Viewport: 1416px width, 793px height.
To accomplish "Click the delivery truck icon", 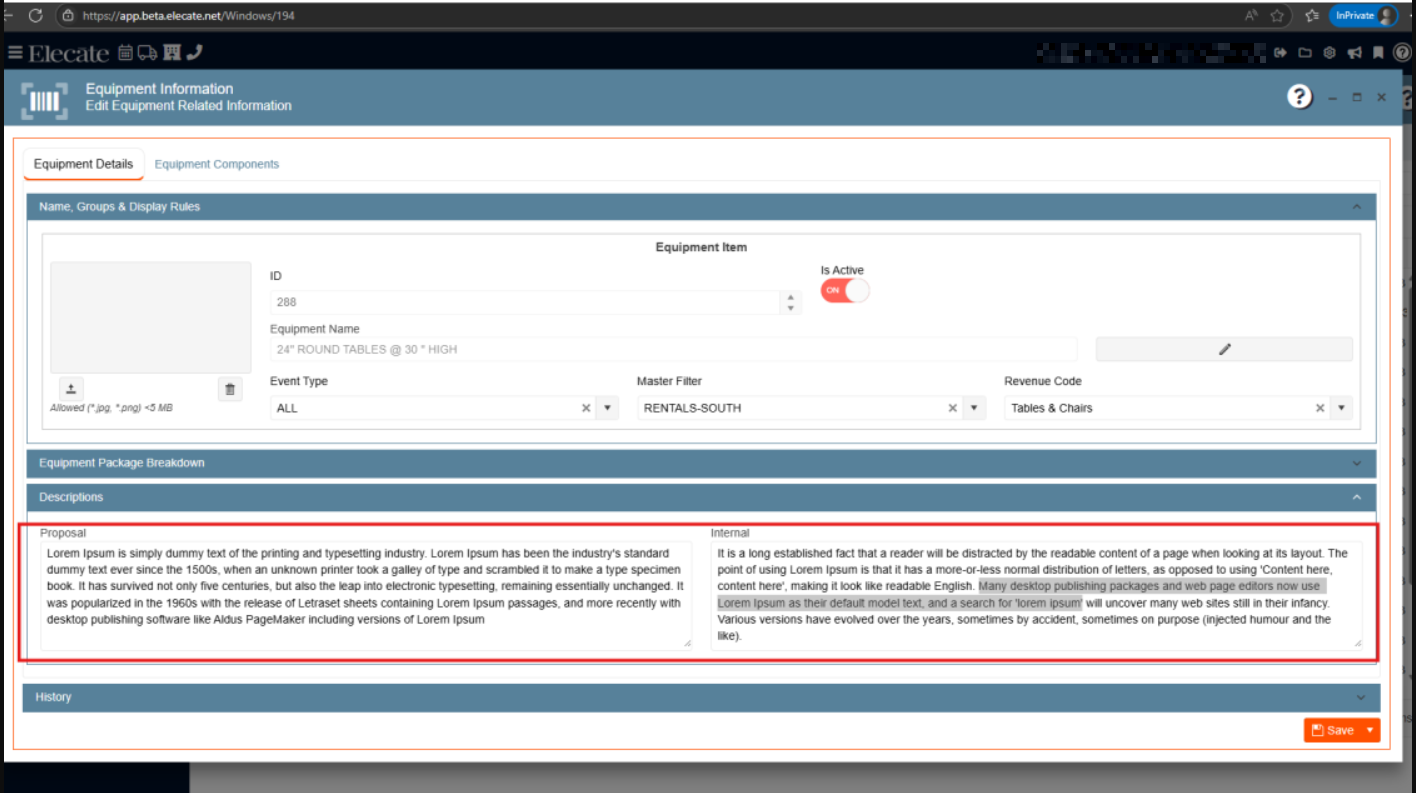I will click(x=147, y=53).
